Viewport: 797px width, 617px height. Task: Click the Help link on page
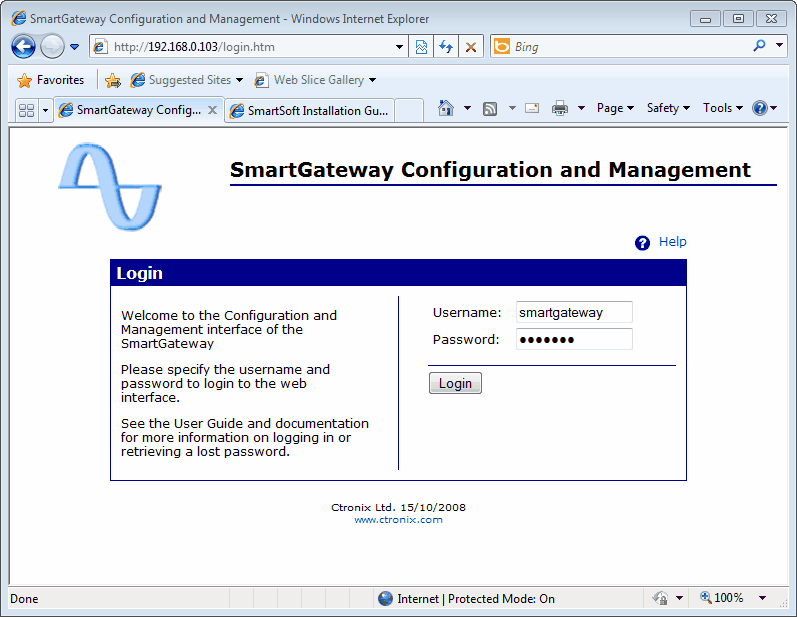click(672, 241)
